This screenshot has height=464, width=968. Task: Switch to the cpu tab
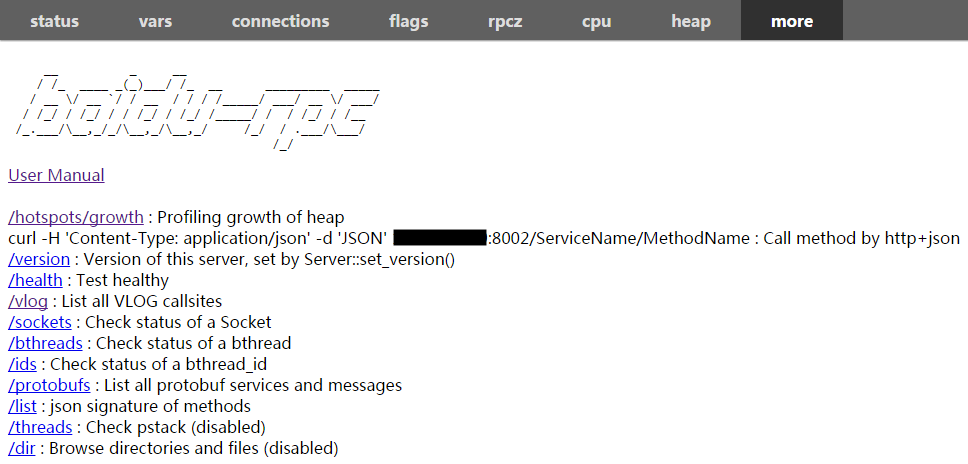(x=596, y=21)
